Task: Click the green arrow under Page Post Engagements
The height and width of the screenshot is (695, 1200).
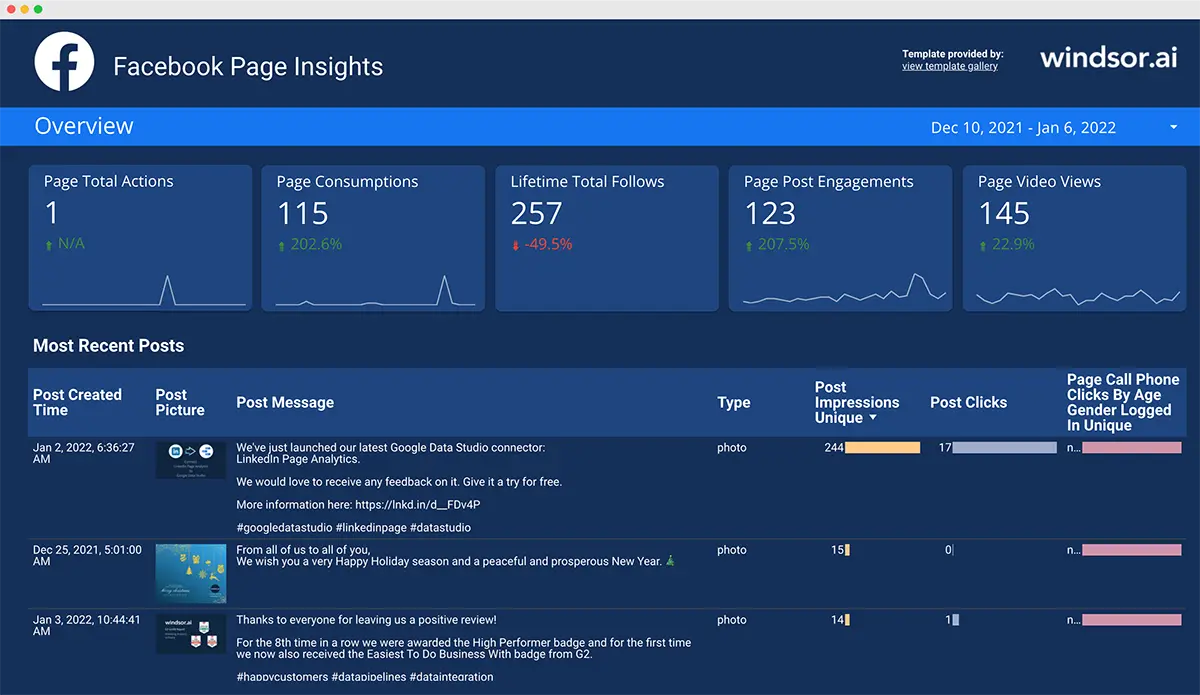Action: 749,245
